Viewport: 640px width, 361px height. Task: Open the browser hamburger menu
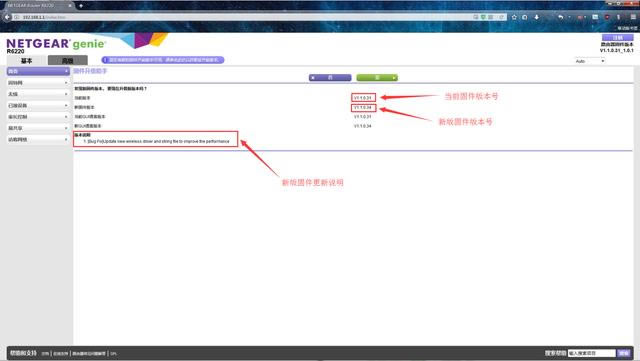coord(633,17)
